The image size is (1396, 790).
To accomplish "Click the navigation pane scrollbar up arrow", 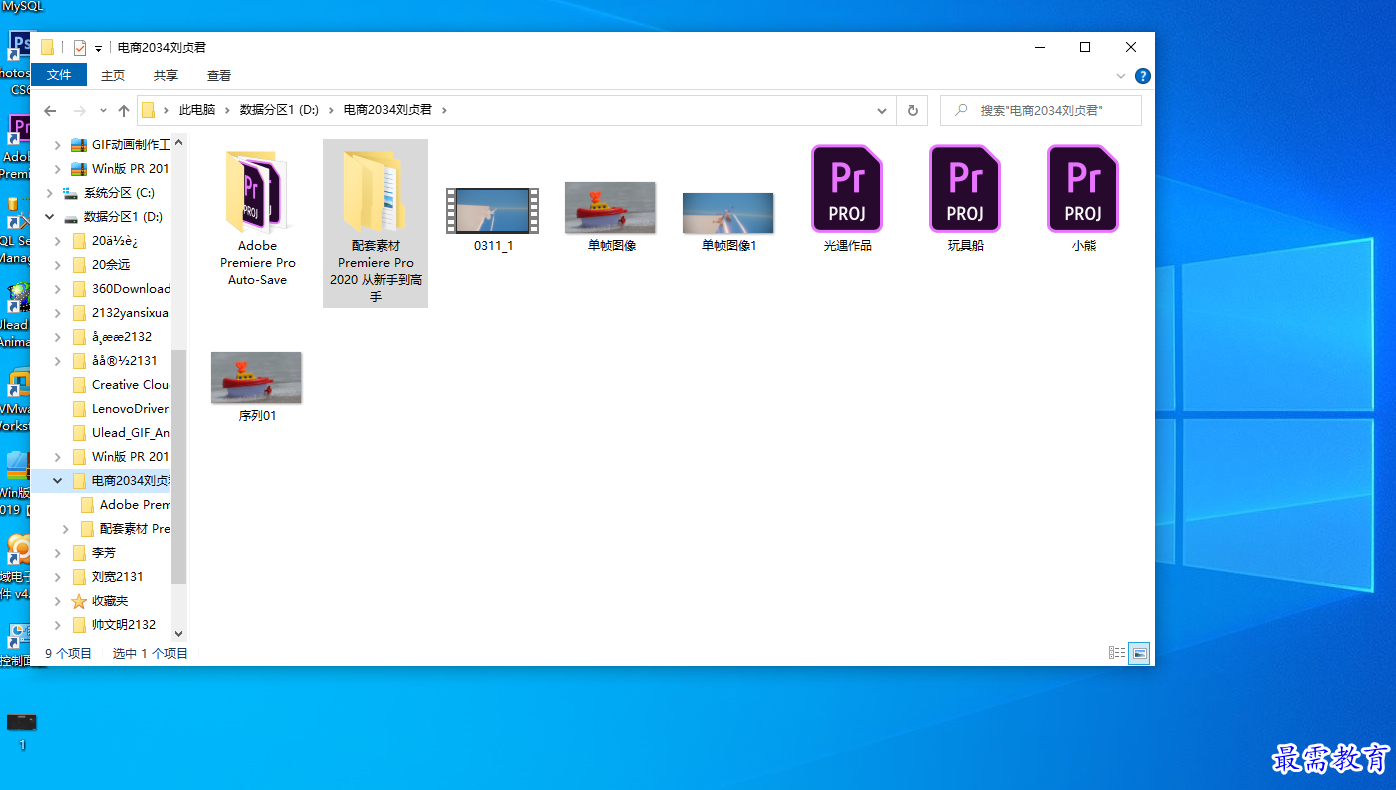I will click(179, 145).
